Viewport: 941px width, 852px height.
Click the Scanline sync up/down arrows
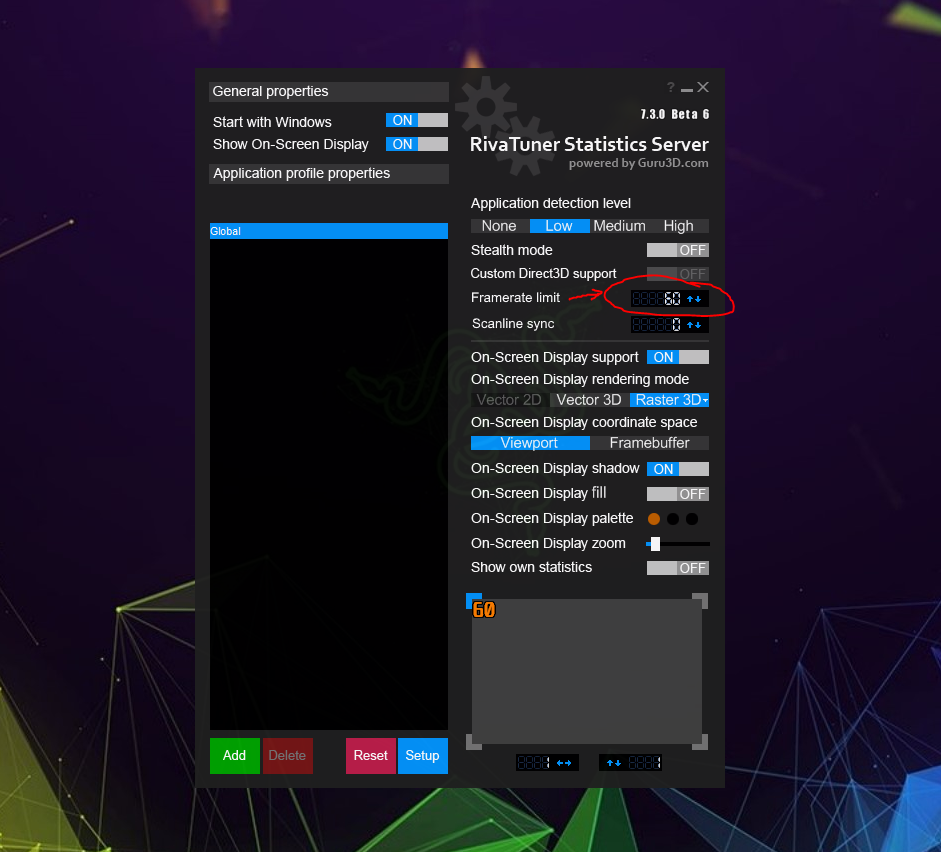(x=694, y=325)
